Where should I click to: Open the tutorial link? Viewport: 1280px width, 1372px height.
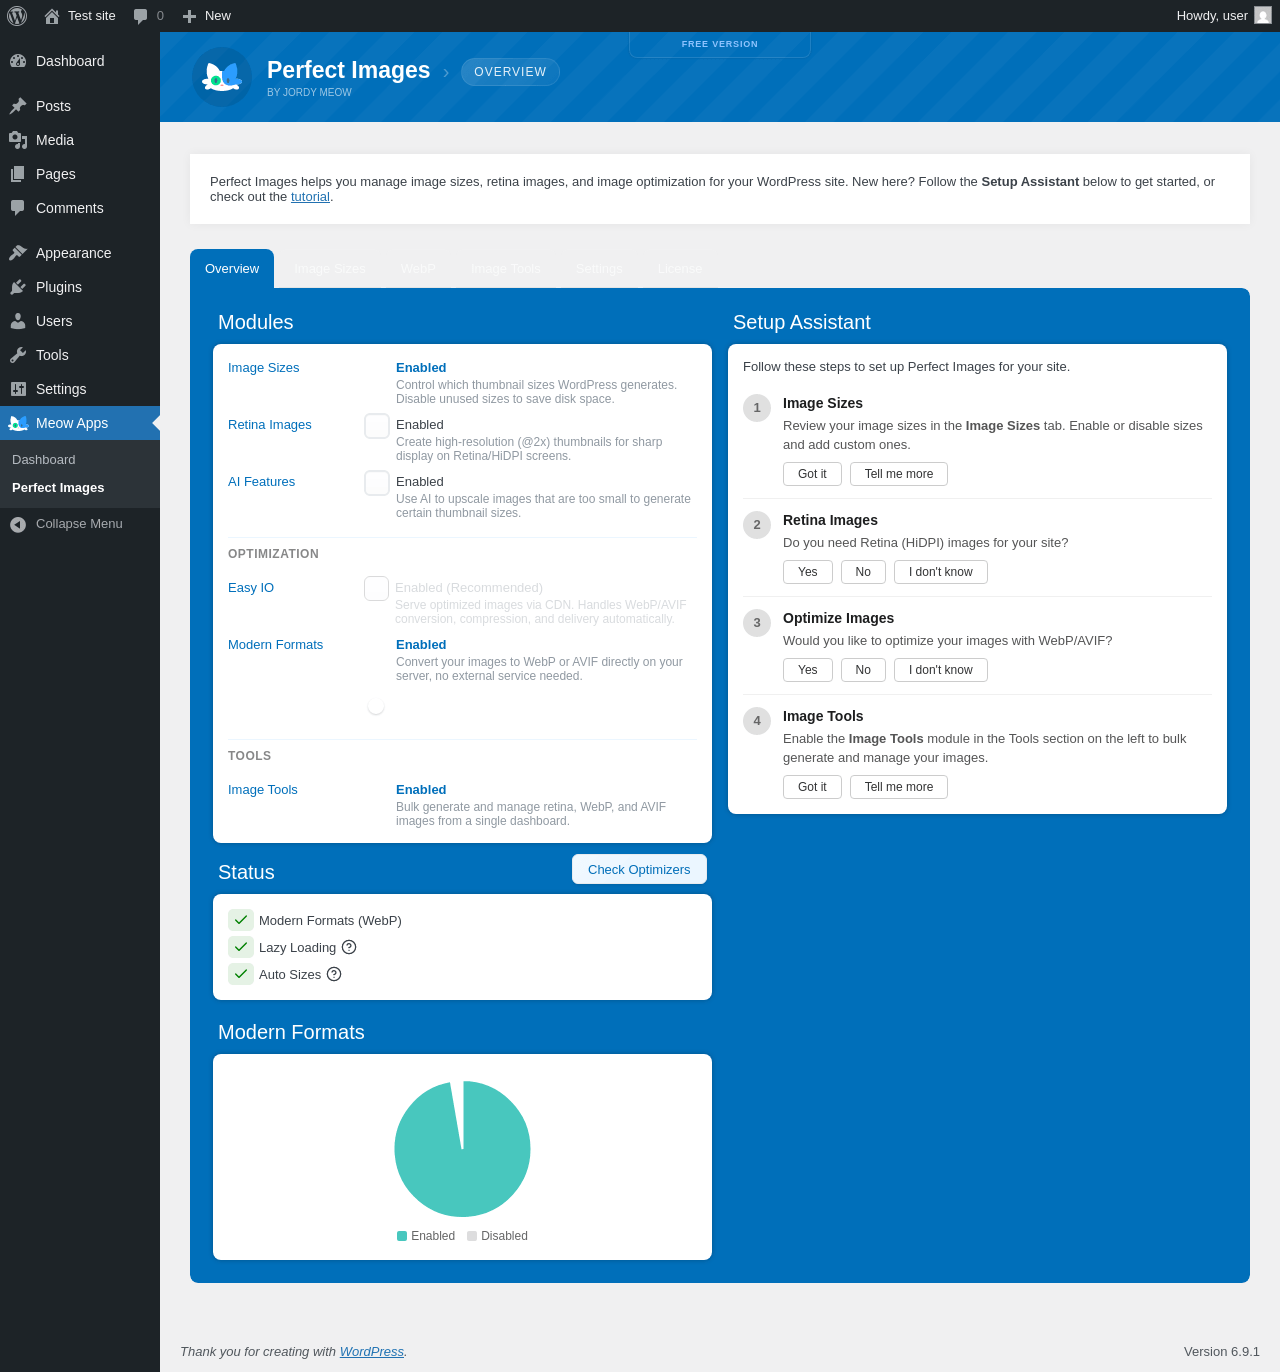(310, 197)
